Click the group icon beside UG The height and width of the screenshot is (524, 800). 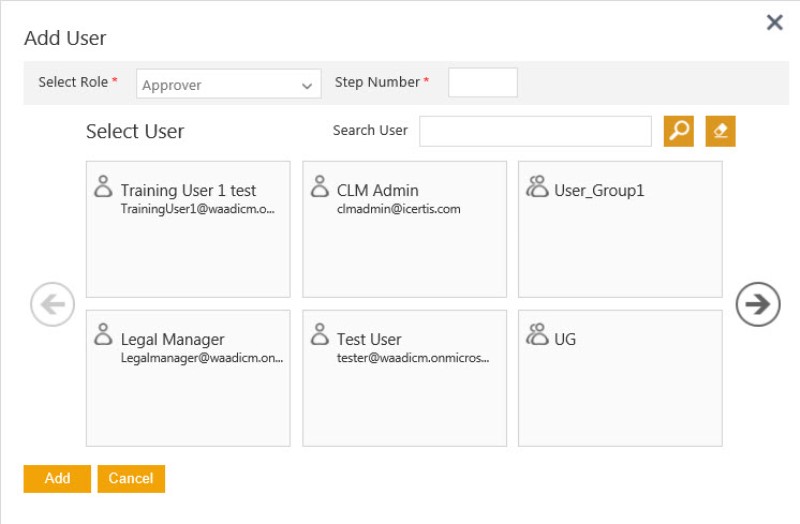coord(537,336)
